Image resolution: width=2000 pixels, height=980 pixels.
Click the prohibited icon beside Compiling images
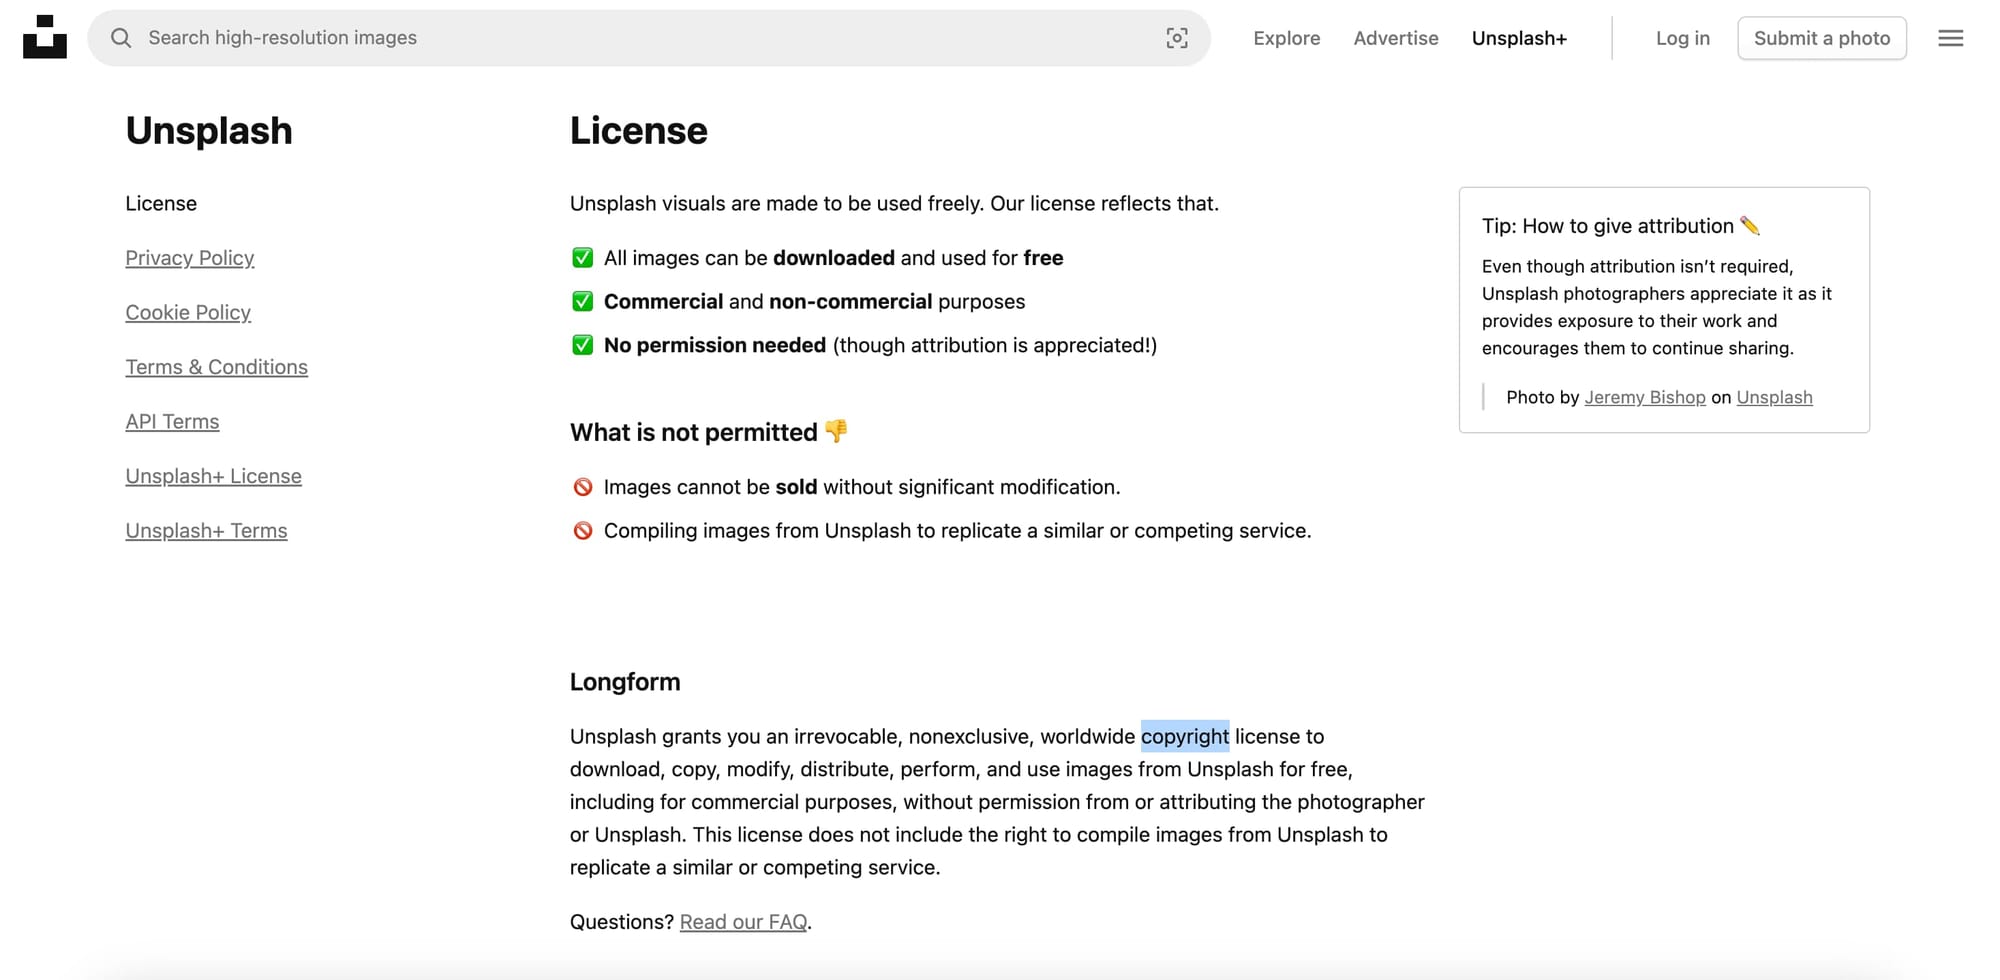(582, 531)
